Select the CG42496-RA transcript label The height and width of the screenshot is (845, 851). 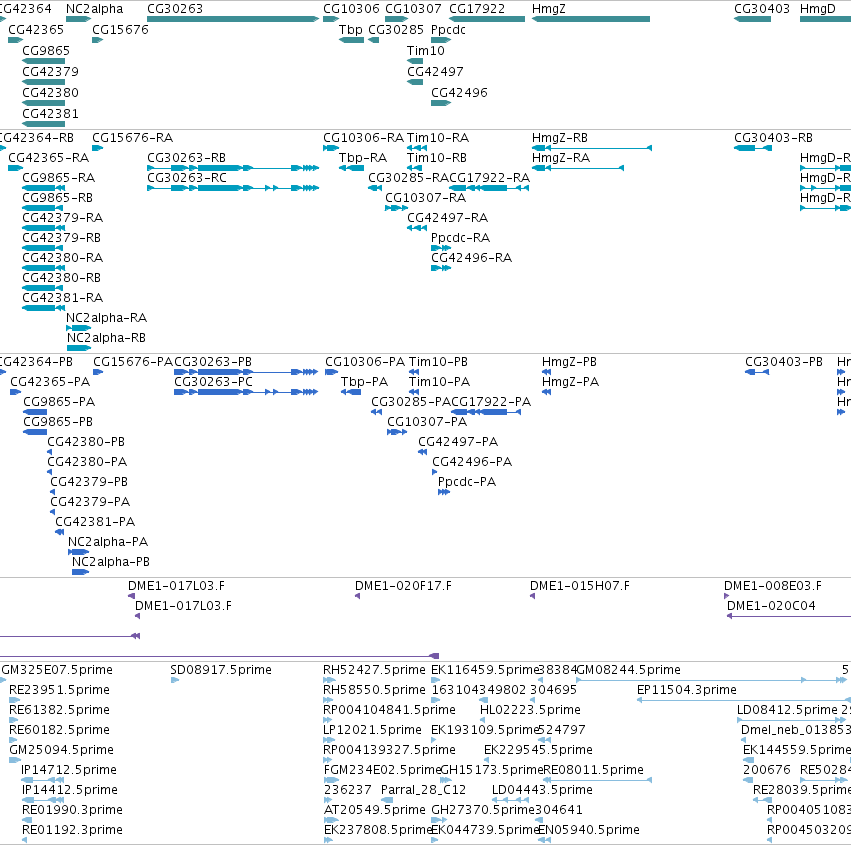pyautogui.click(x=472, y=257)
